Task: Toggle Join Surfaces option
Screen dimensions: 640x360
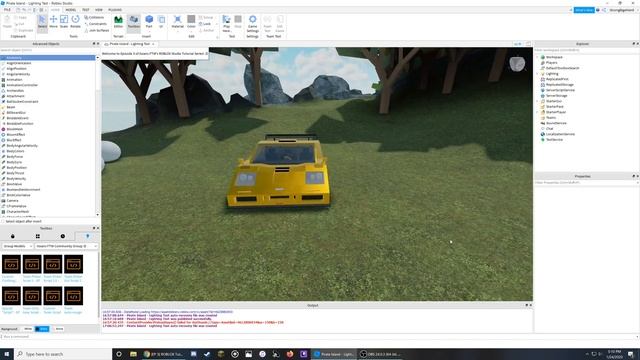Action: click(97, 30)
